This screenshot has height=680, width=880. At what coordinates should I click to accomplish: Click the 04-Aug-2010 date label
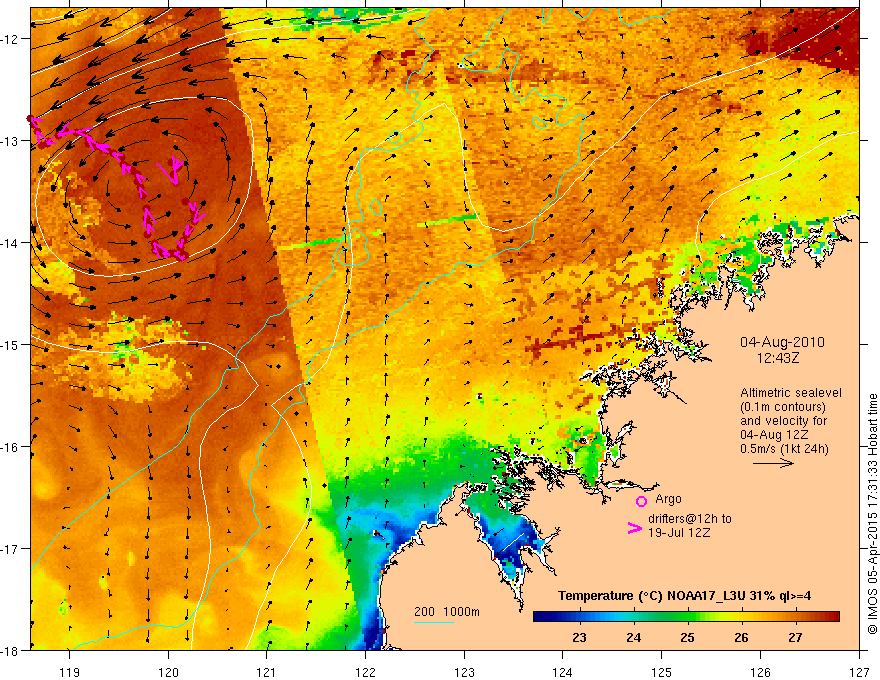pyautogui.click(x=782, y=342)
